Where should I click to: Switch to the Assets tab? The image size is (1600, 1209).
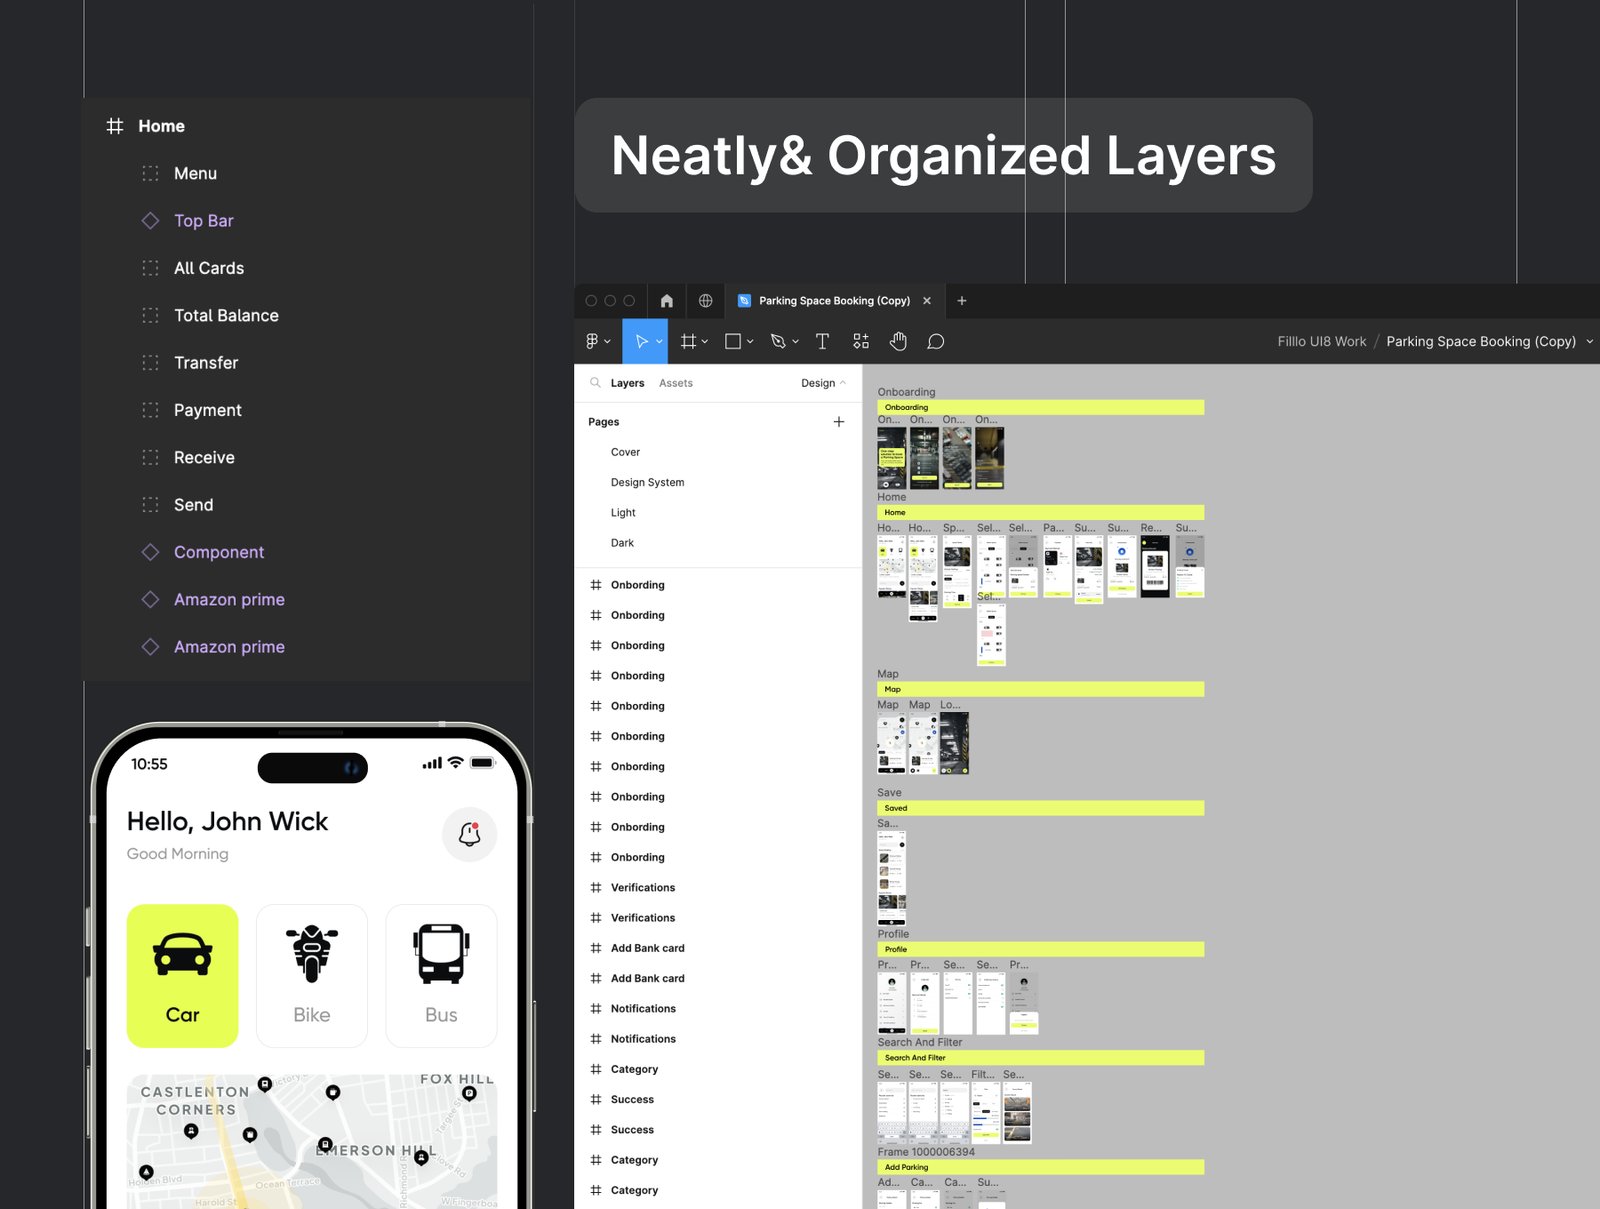pos(675,383)
